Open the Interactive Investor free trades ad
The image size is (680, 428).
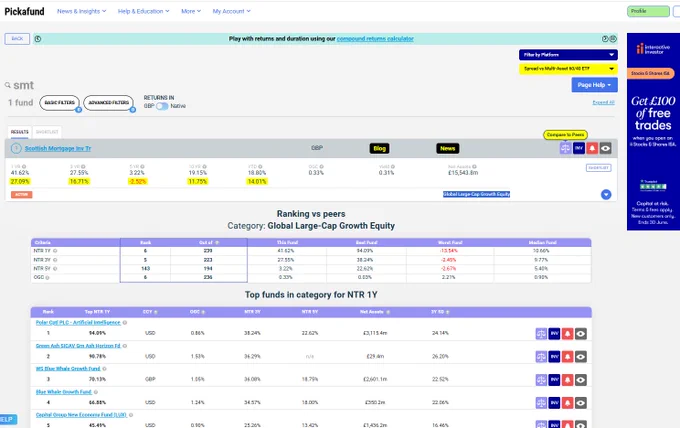pos(653,132)
